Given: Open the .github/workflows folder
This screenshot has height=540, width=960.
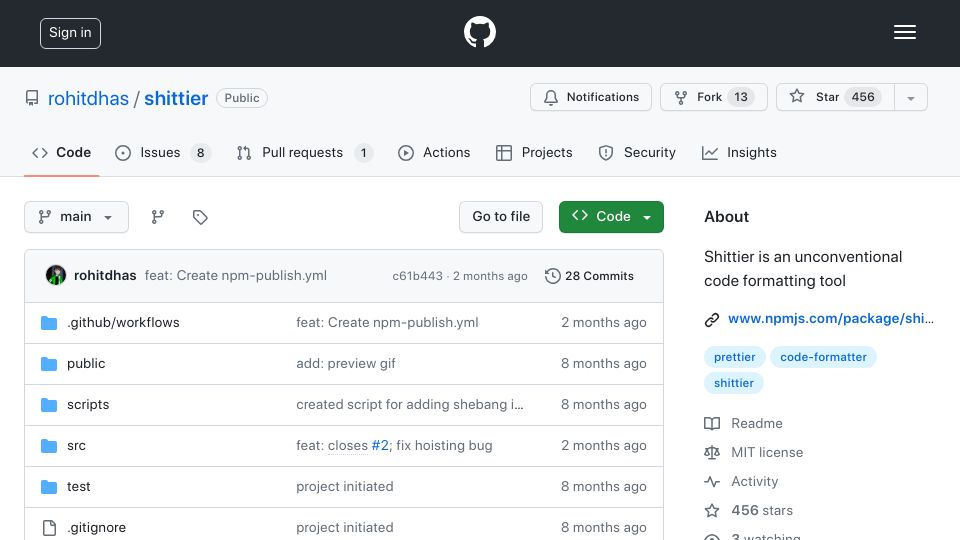Looking at the screenshot, I should pos(123,323).
